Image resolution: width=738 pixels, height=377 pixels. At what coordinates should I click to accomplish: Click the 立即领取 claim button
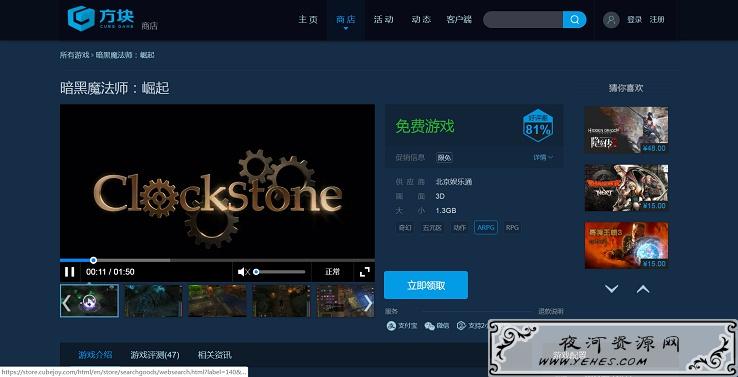click(426, 285)
